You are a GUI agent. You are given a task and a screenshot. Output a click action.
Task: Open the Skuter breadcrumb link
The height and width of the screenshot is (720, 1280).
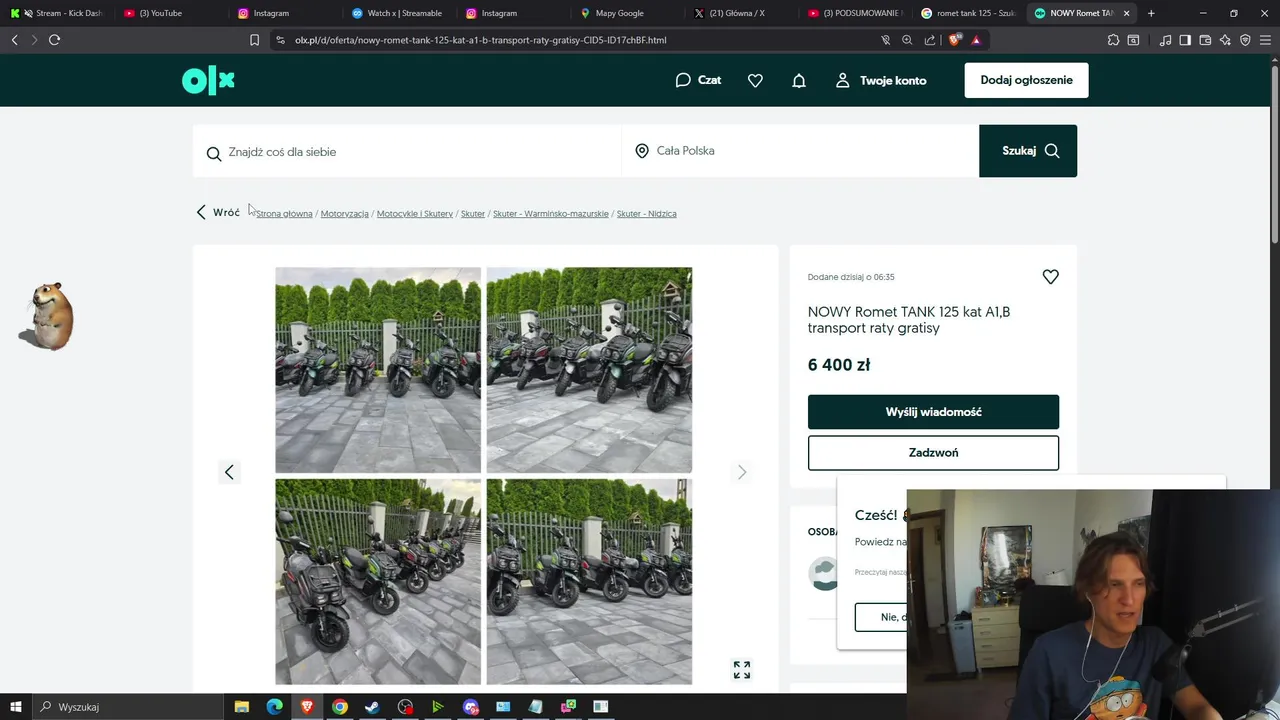[x=473, y=214]
